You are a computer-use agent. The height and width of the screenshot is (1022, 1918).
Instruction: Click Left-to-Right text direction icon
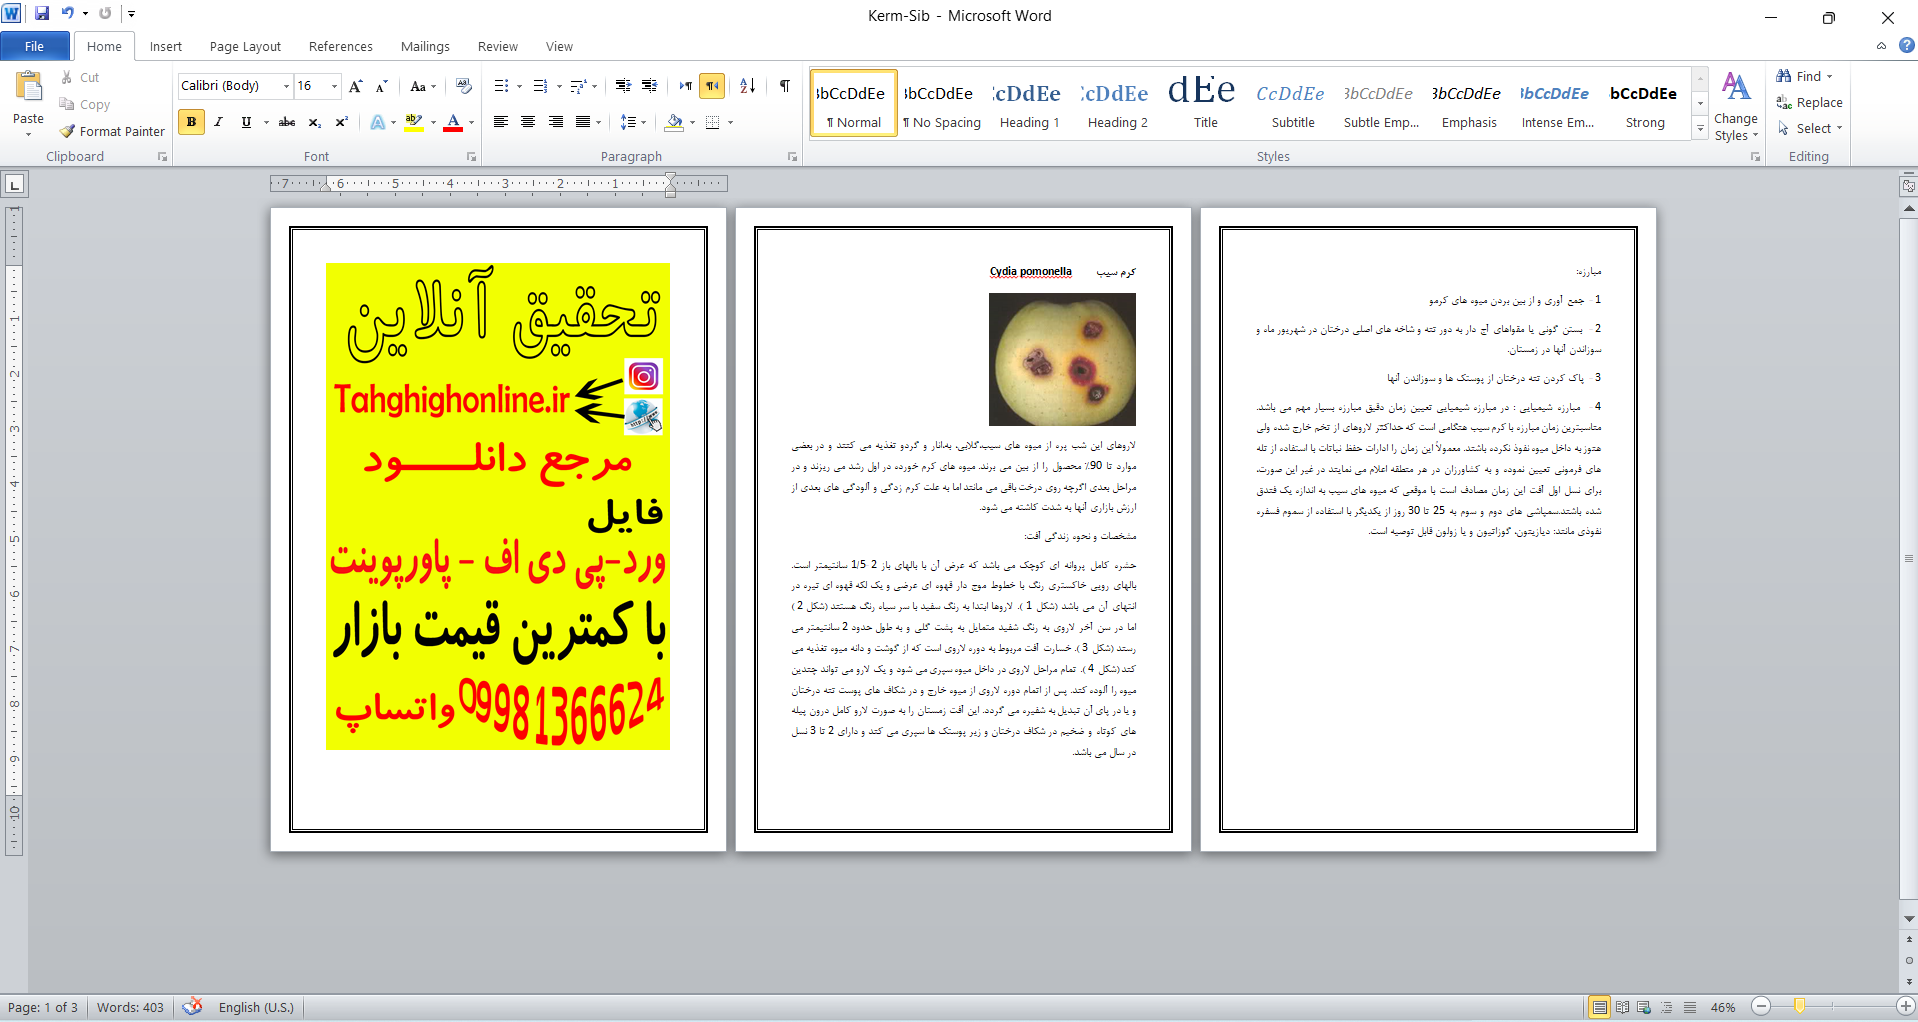tap(685, 86)
